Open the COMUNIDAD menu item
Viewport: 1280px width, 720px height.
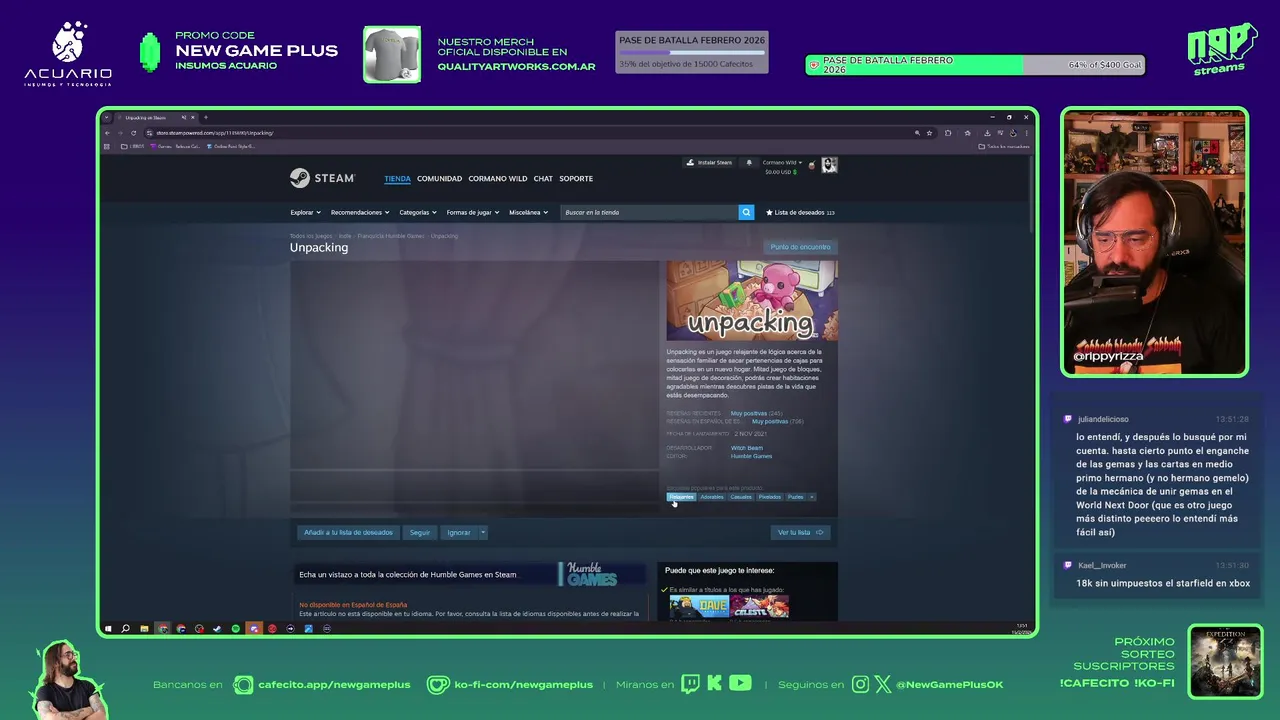439,179
